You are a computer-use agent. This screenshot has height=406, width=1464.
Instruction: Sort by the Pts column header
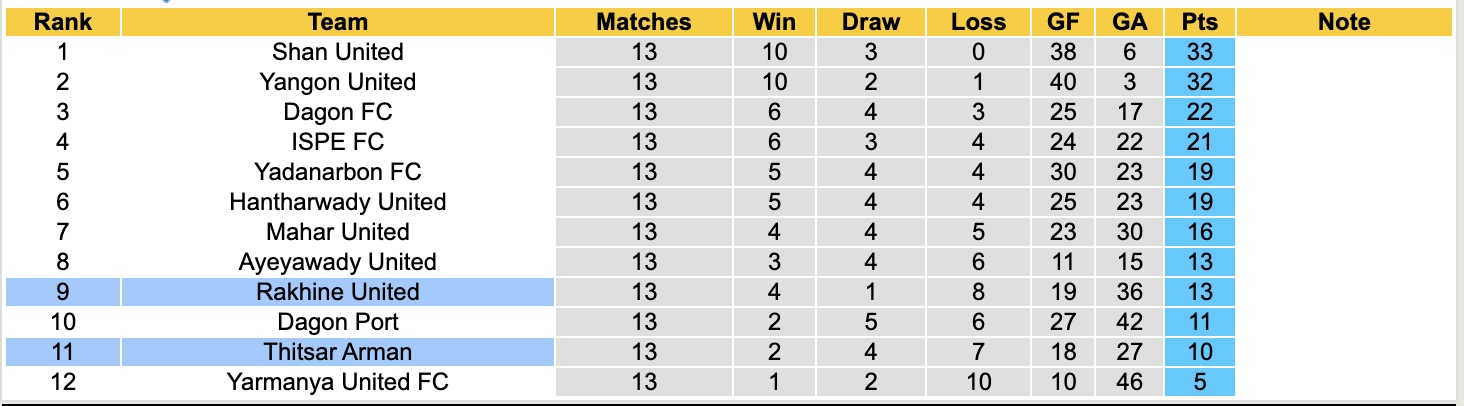point(1199,22)
